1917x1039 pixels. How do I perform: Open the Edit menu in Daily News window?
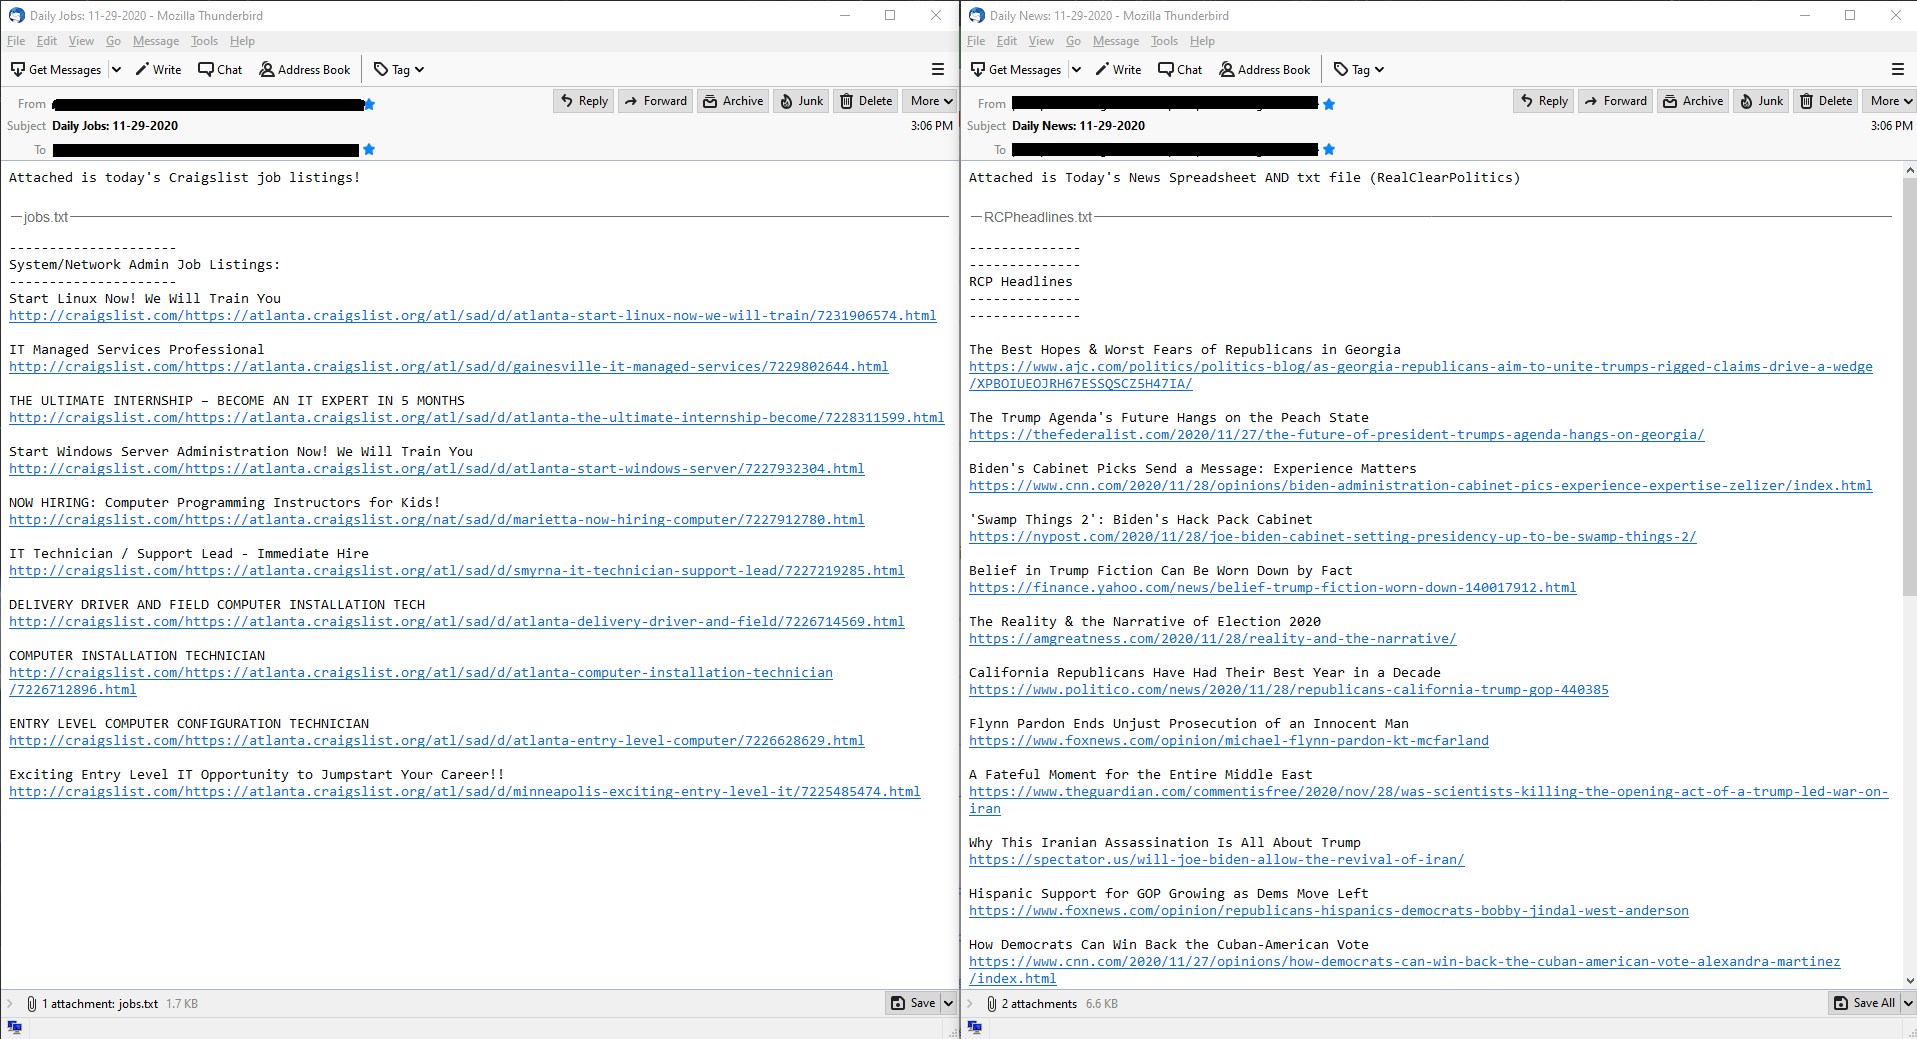point(1007,41)
